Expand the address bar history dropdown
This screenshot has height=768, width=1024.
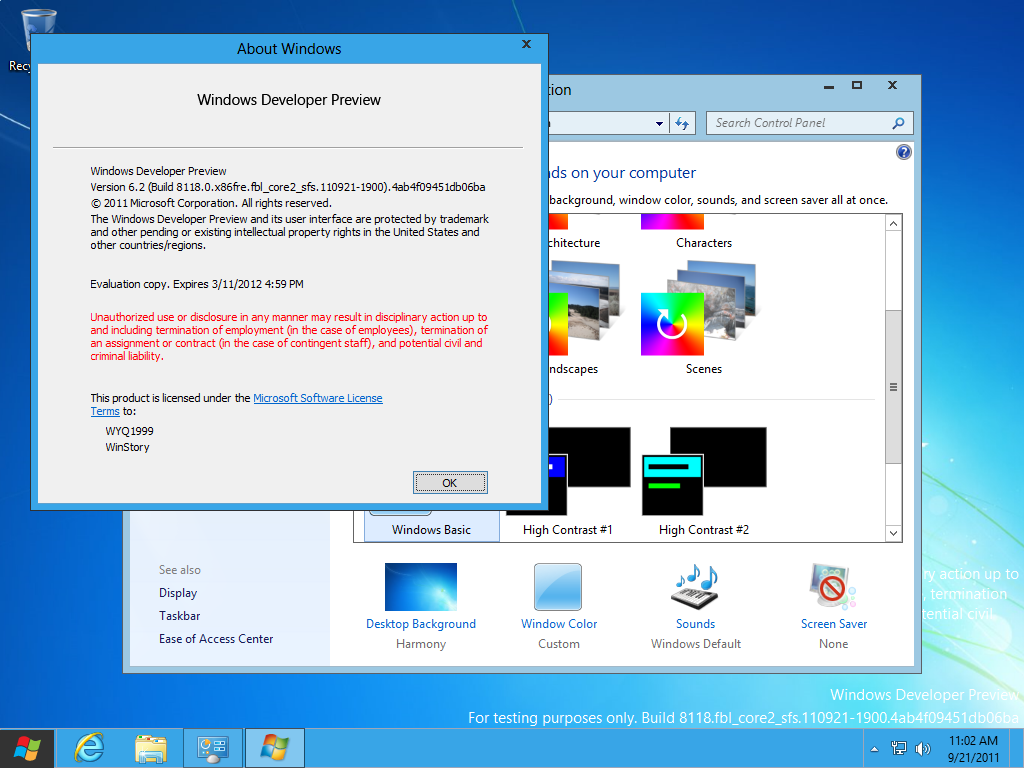[659, 123]
